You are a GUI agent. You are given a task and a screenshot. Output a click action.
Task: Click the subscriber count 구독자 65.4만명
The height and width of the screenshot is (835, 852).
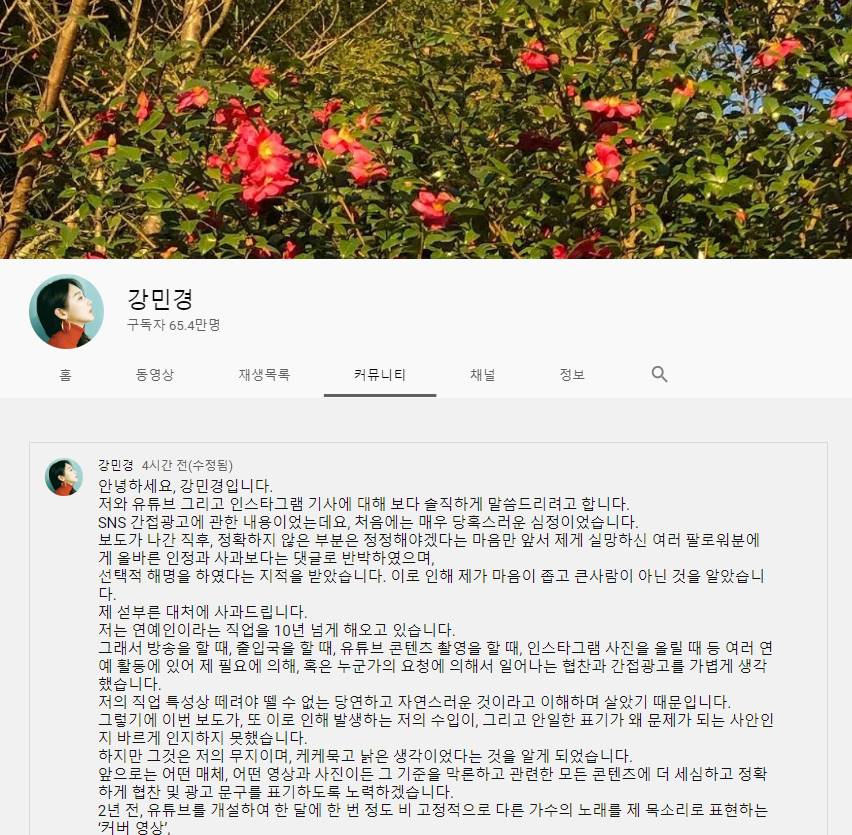click(173, 325)
